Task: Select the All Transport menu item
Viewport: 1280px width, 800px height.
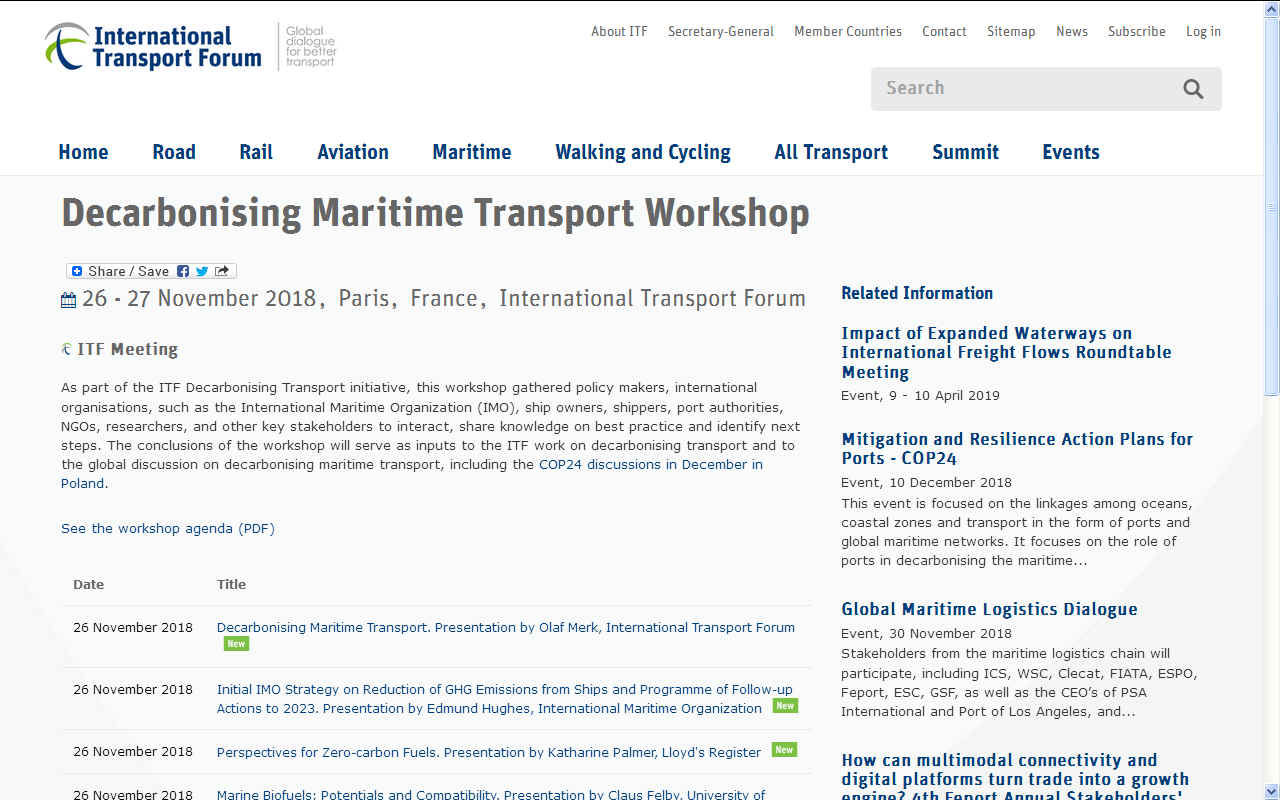Action: pyautogui.click(x=831, y=152)
